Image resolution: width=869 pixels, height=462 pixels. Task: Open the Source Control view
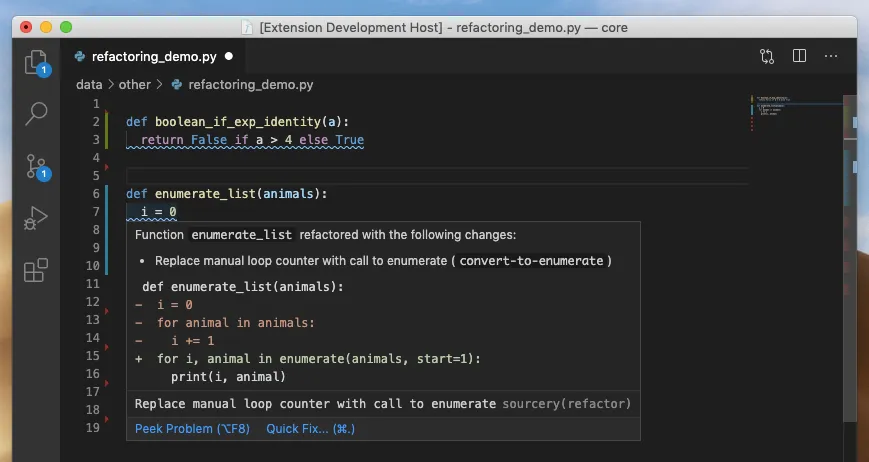point(36,166)
